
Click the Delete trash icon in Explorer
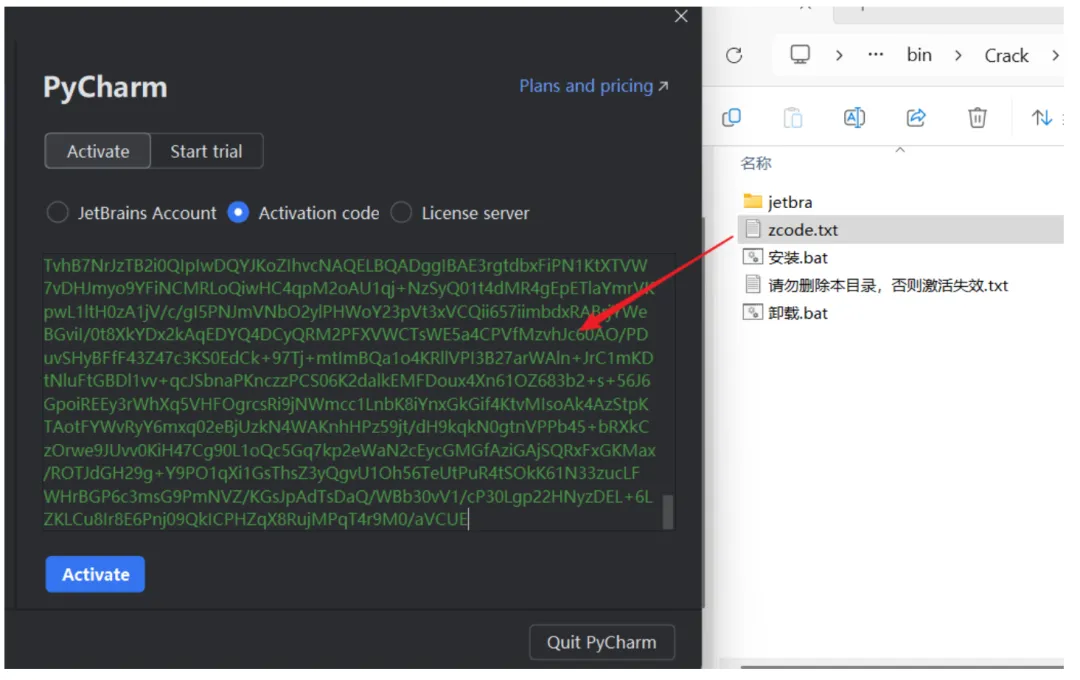(x=977, y=118)
